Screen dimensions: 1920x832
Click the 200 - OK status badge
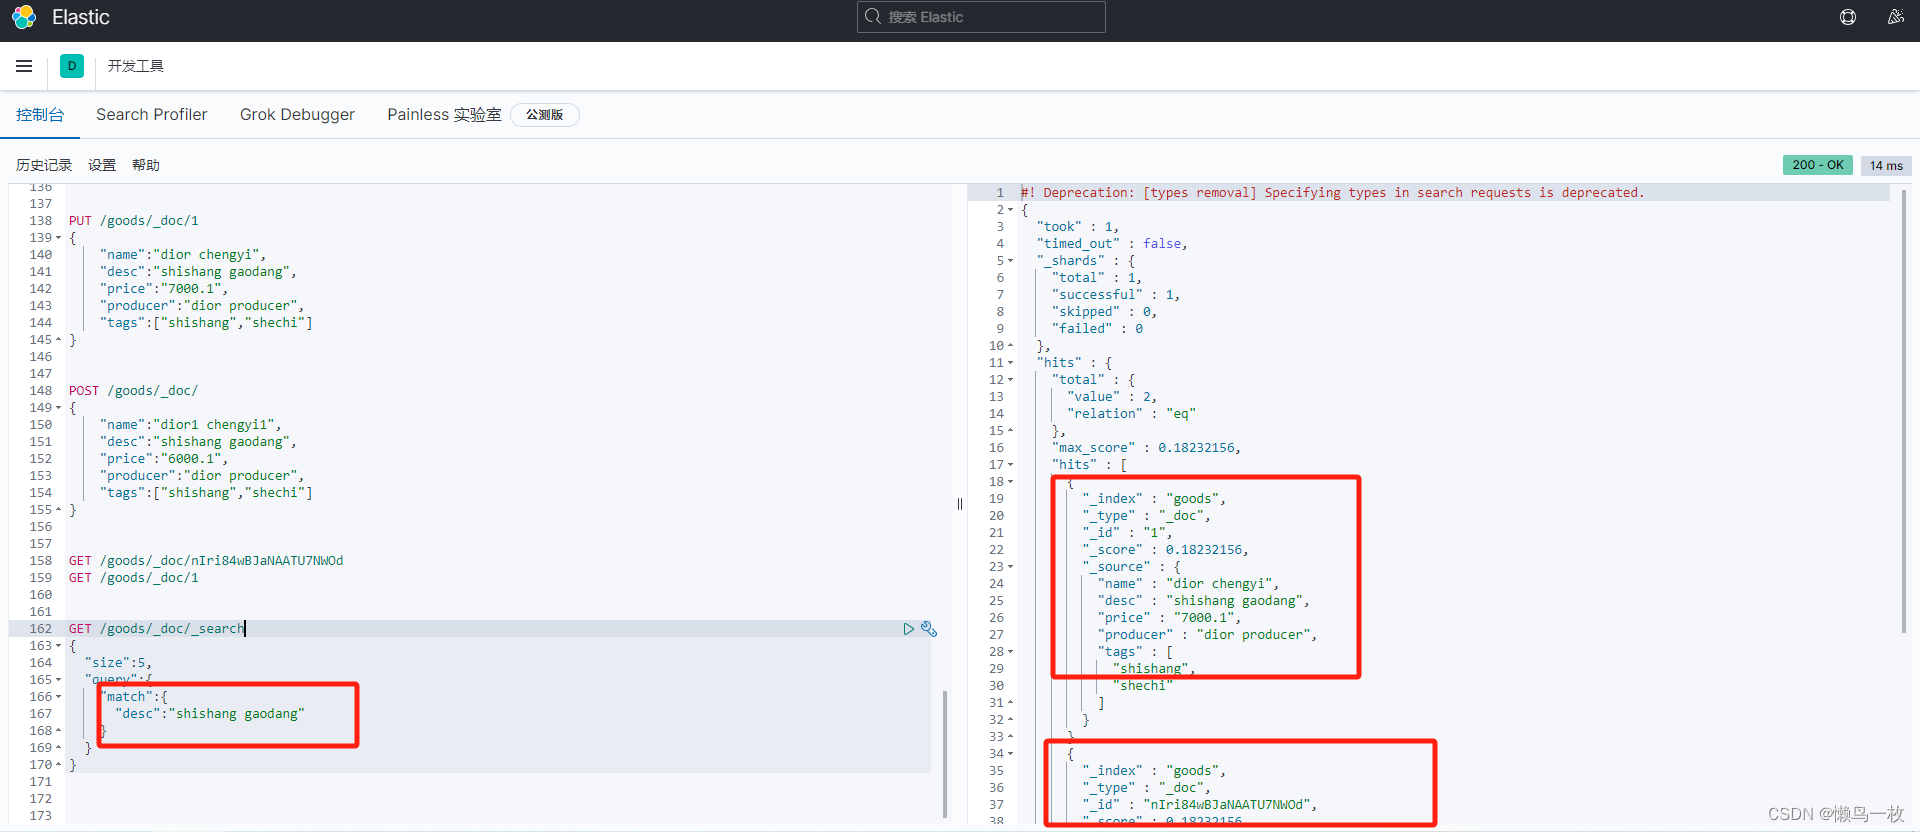pos(1818,165)
